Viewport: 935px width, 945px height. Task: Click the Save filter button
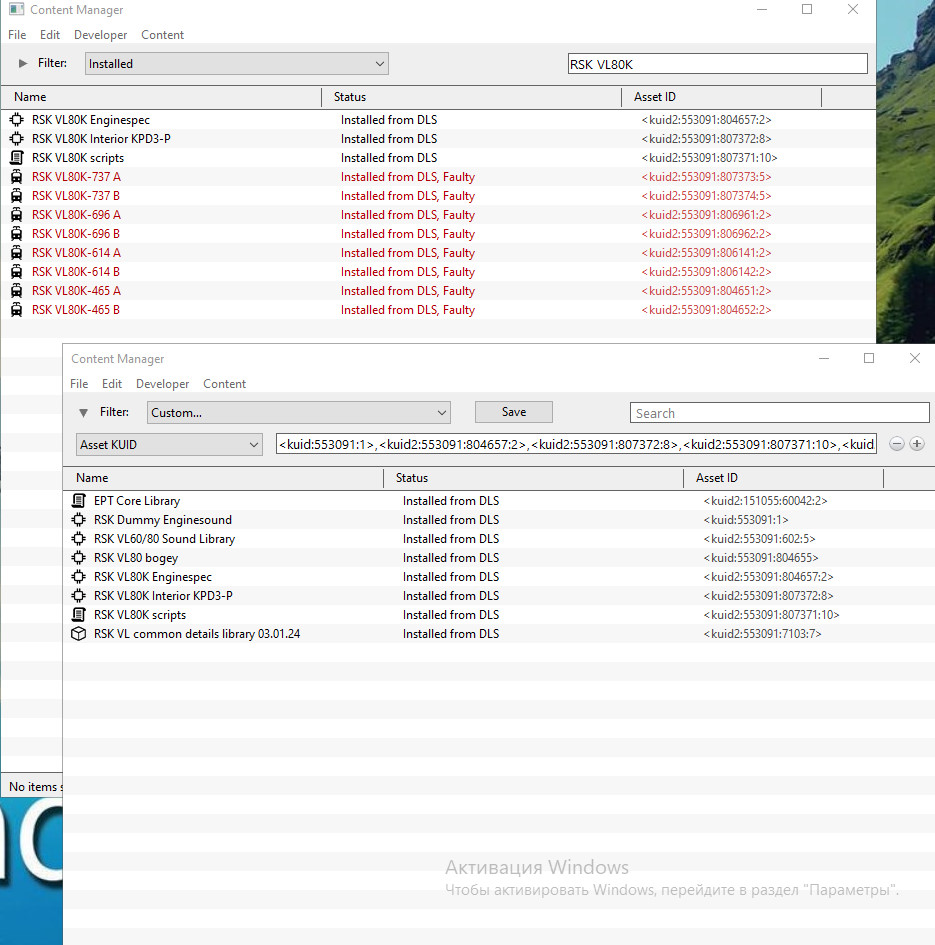(514, 412)
